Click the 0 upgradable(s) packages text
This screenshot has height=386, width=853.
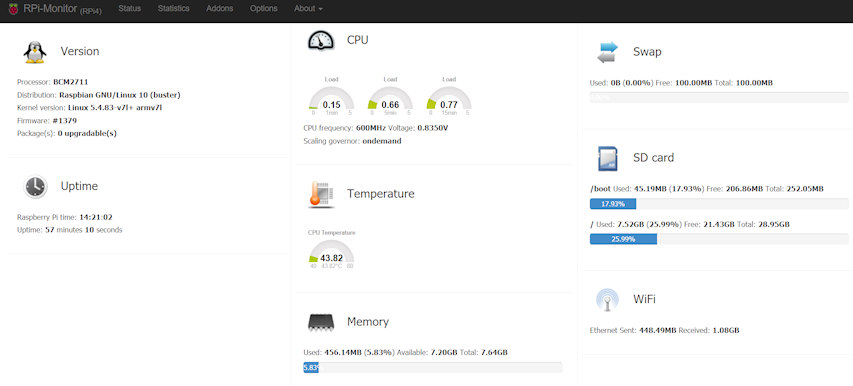point(87,133)
